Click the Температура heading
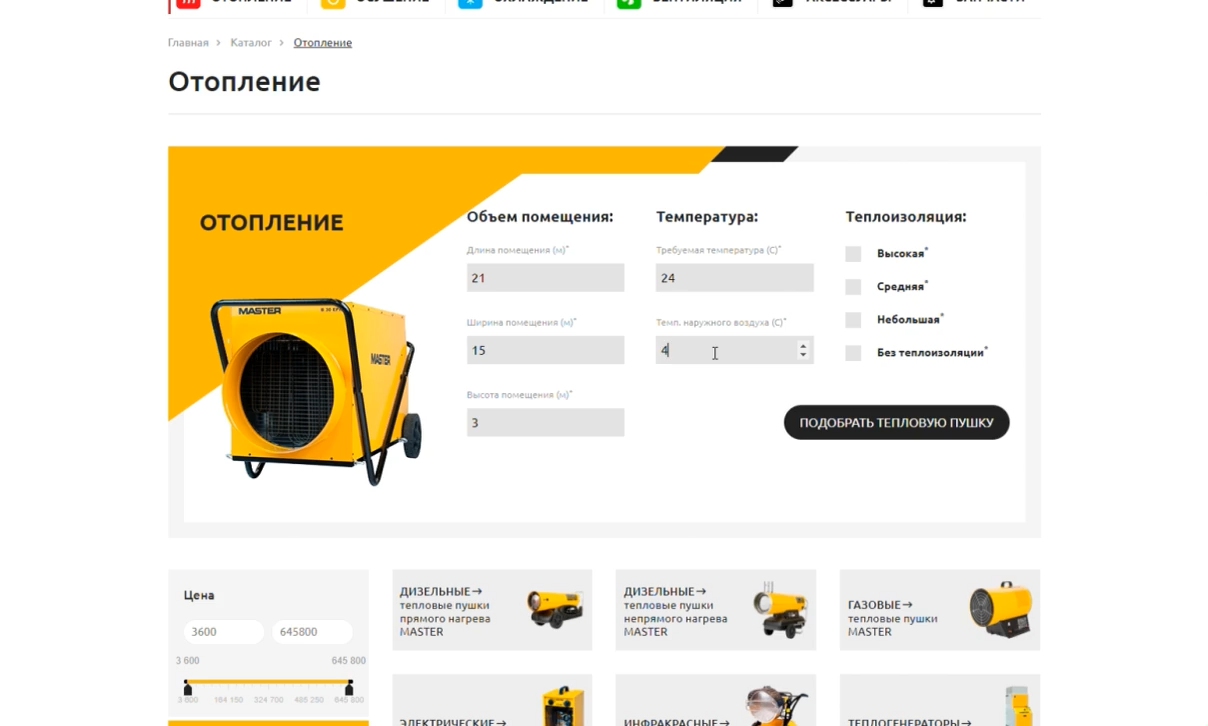The width and height of the screenshot is (1208, 726). [707, 217]
